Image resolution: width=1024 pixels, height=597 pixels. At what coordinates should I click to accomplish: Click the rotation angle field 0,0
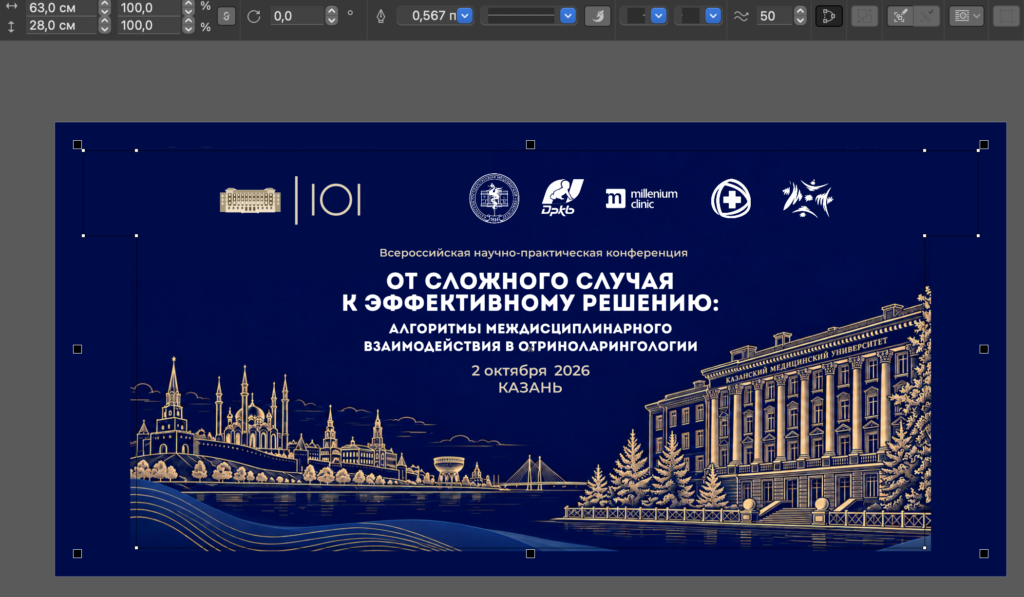(297, 16)
